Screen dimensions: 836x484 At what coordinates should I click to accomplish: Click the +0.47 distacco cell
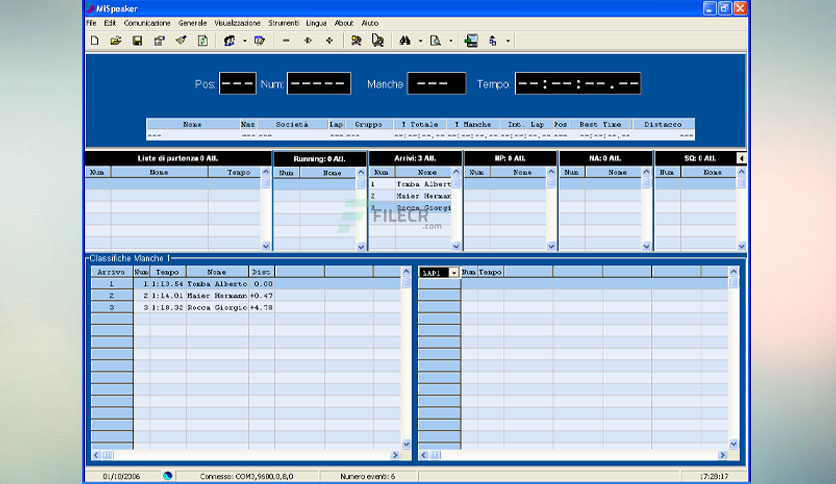pyautogui.click(x=261, y=296)
